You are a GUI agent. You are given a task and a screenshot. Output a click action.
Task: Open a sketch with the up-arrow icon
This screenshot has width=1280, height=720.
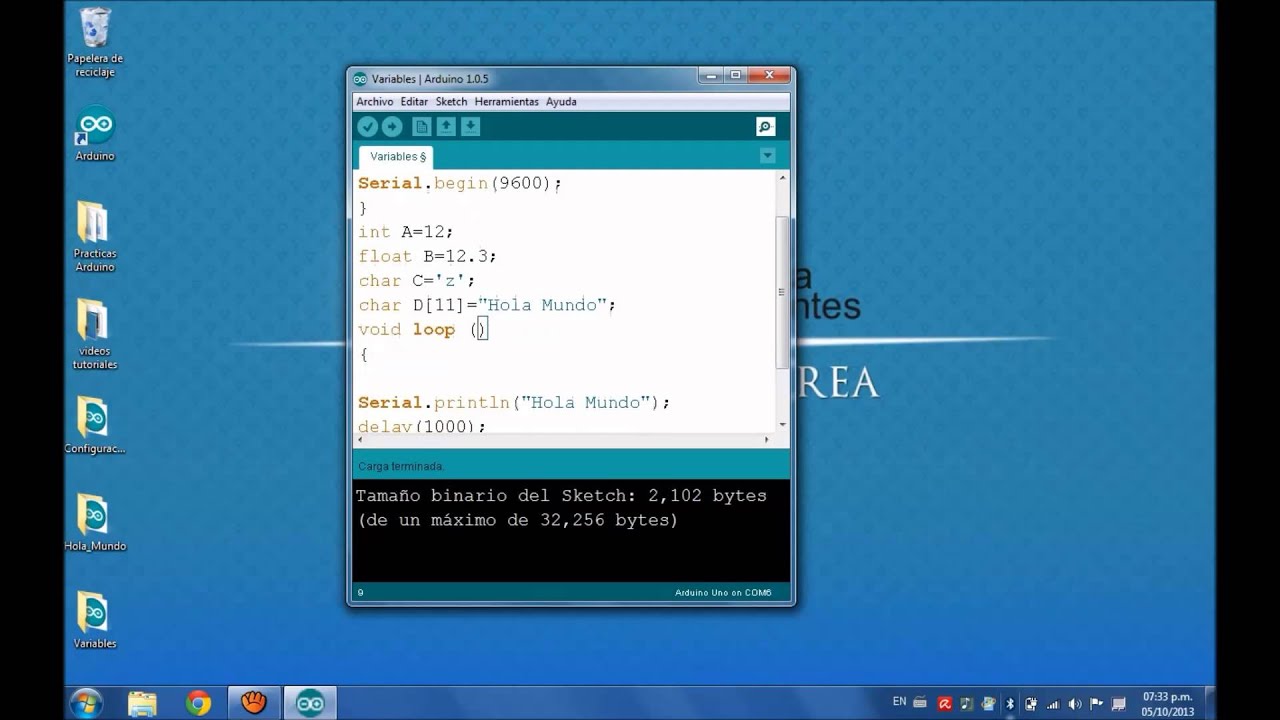[x=446, y=126]
